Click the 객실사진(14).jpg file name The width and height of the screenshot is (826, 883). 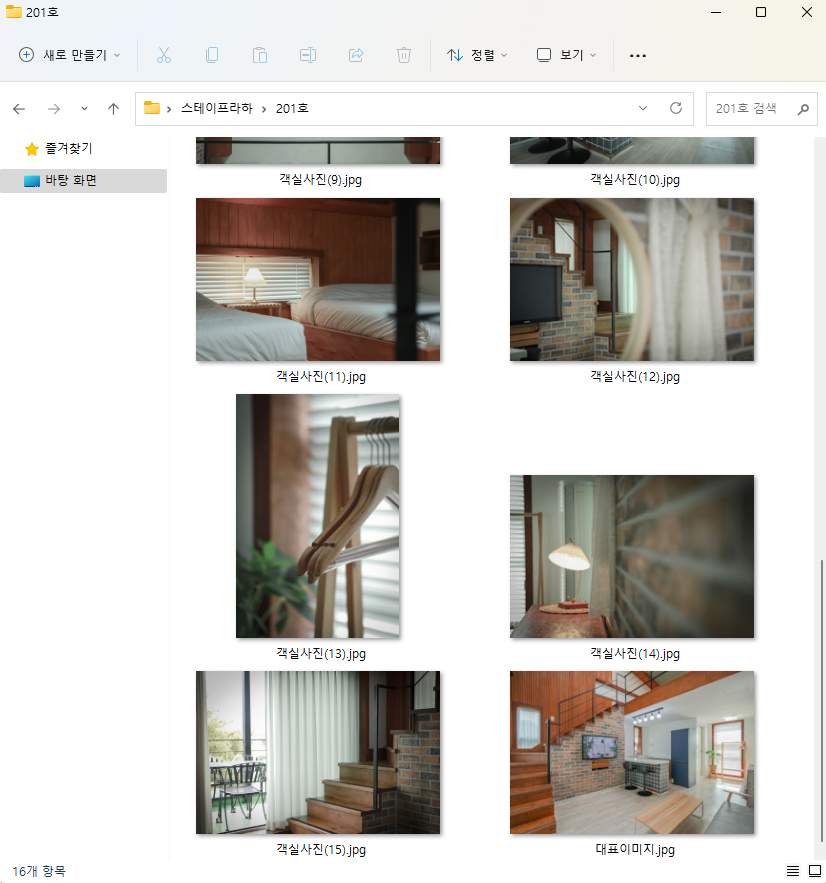[x=635, y=654]
